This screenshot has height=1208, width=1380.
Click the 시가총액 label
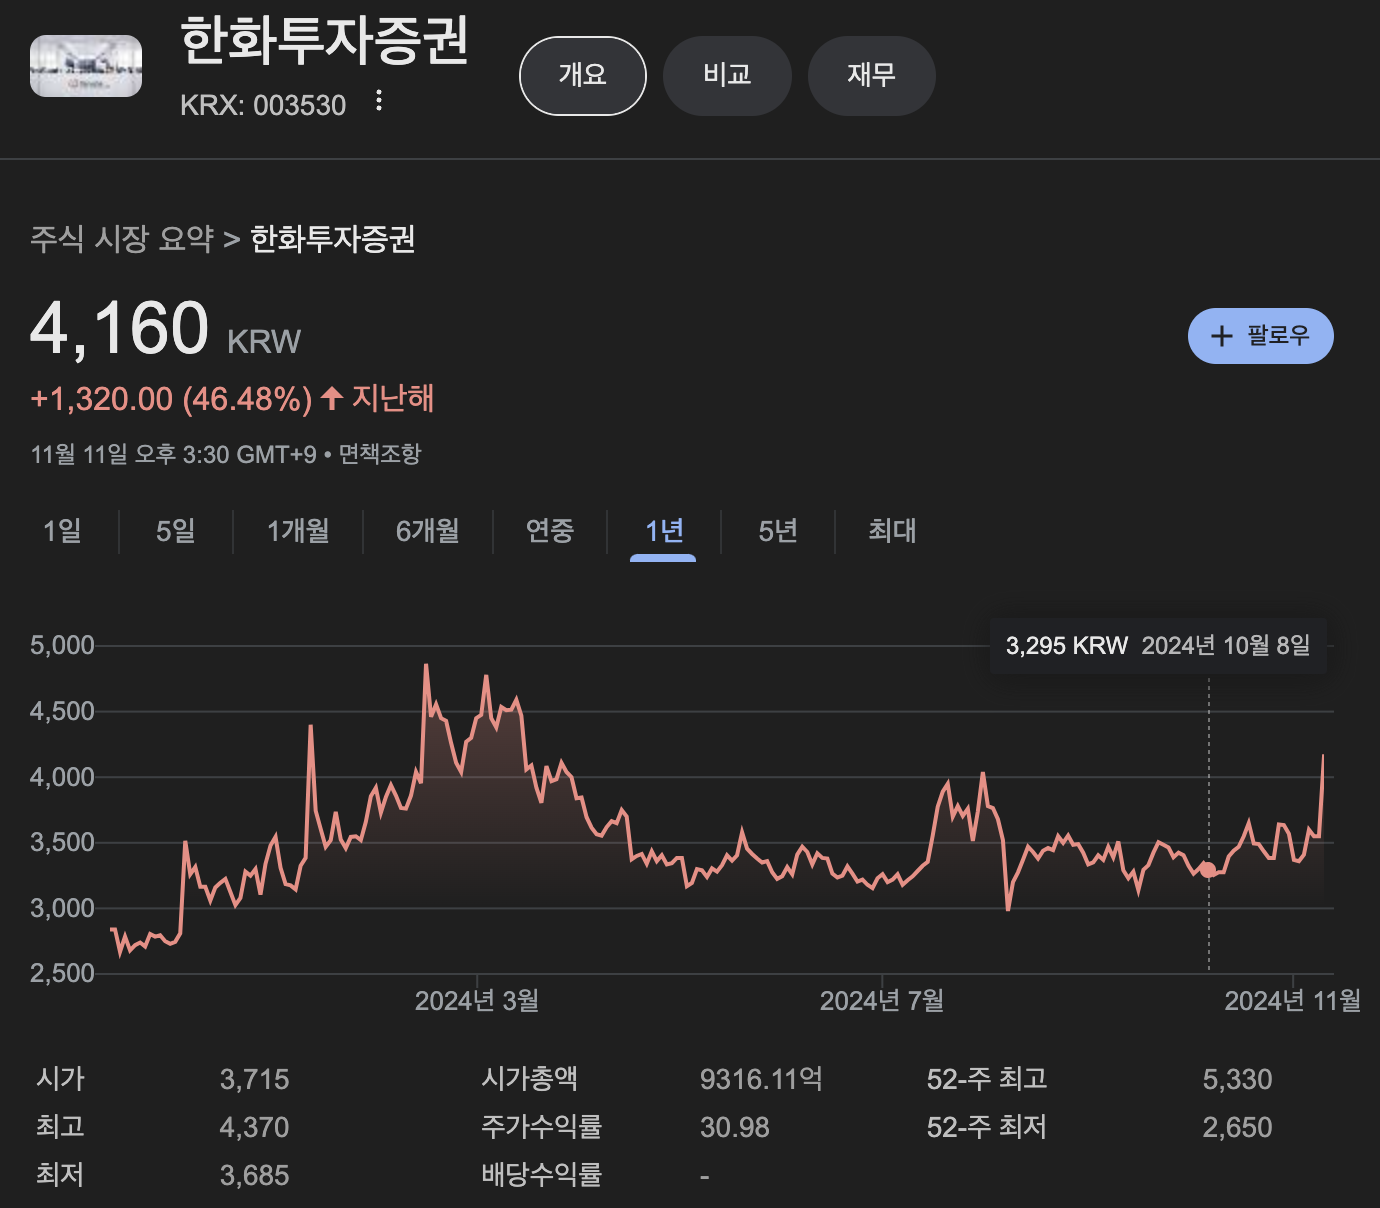(x=529, y=1079)
